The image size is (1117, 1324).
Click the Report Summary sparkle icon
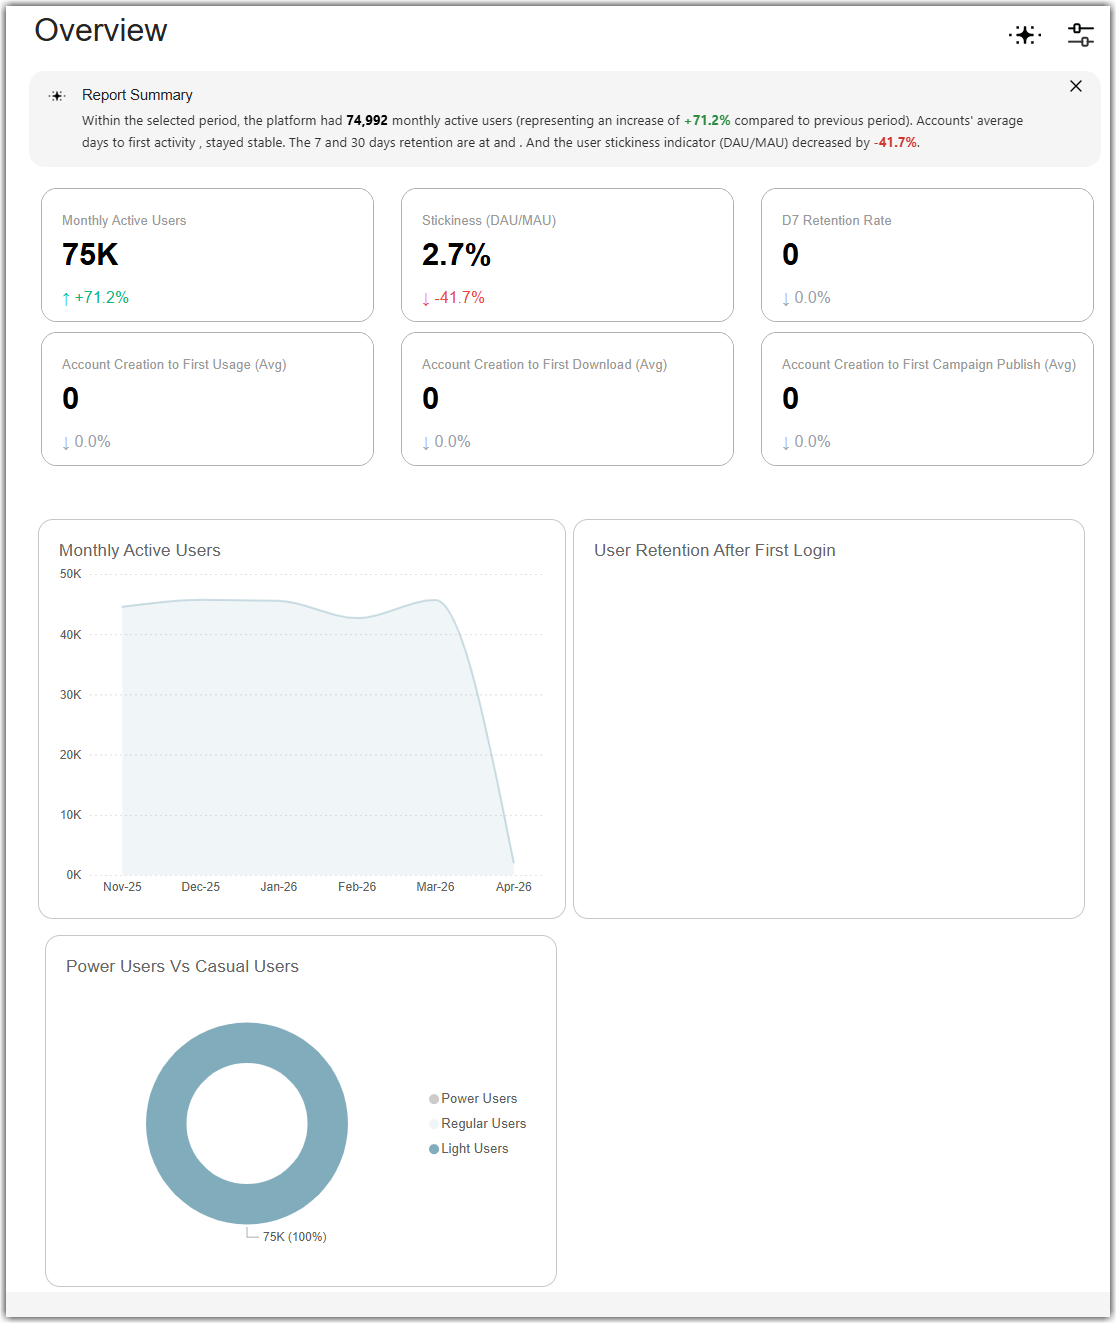coord(57,96)
